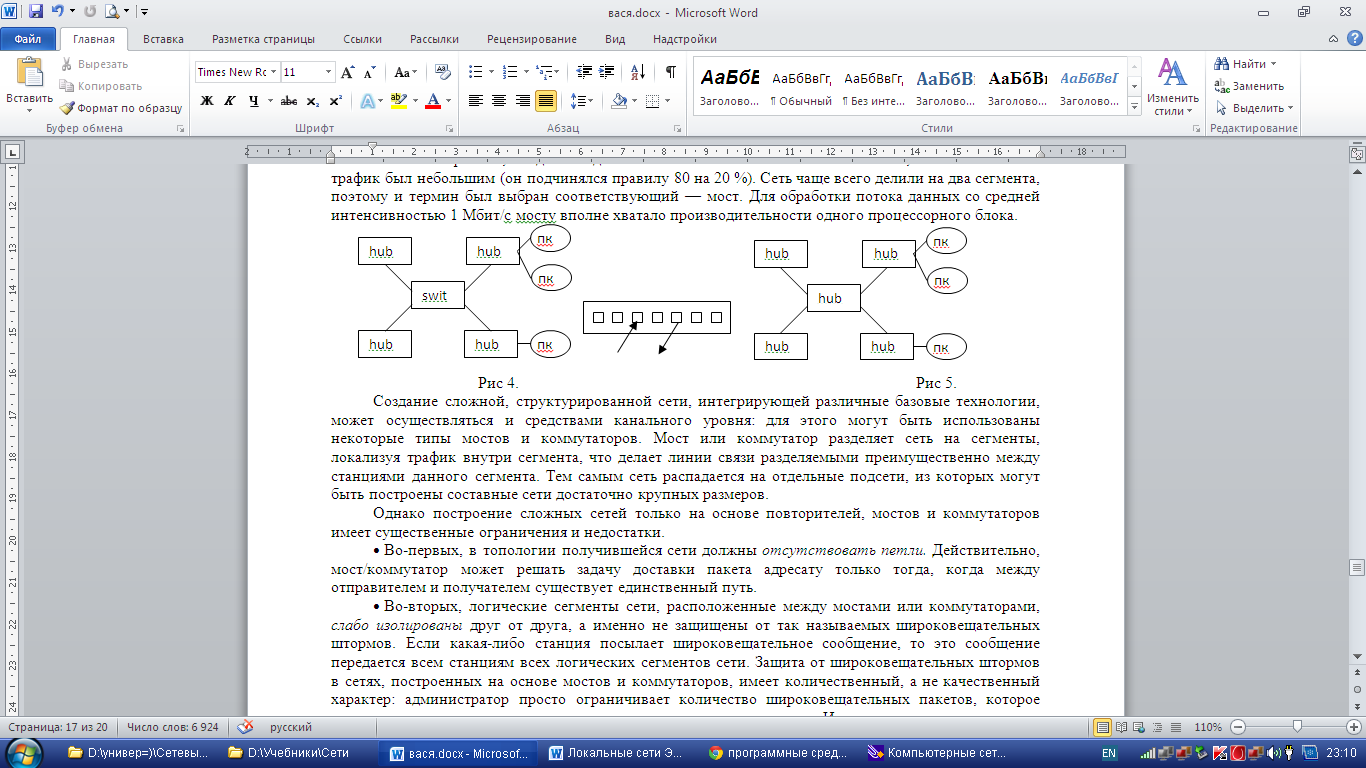Zoom out with the minus button
This screenshot has height=768, width=1366.
click(1238, 727)
